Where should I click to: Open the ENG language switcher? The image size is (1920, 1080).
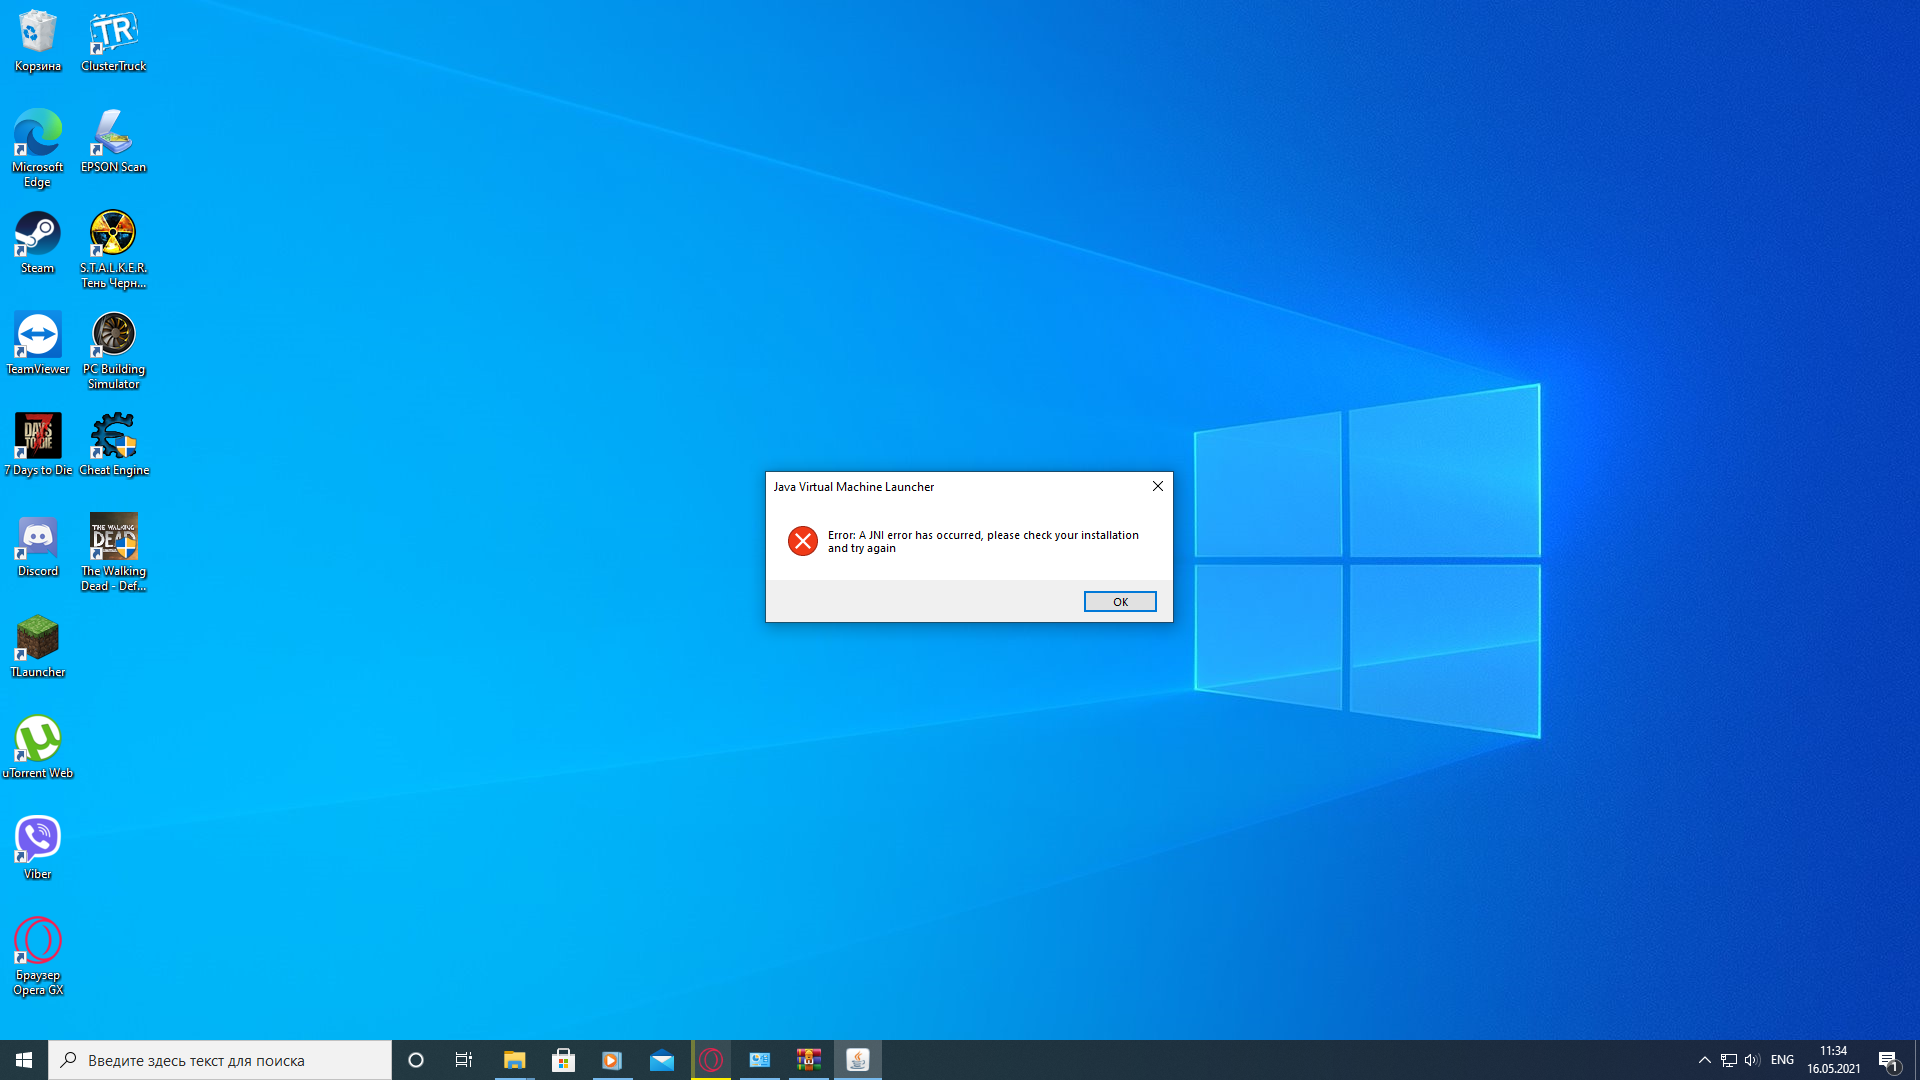[x=1782, y=1060]
